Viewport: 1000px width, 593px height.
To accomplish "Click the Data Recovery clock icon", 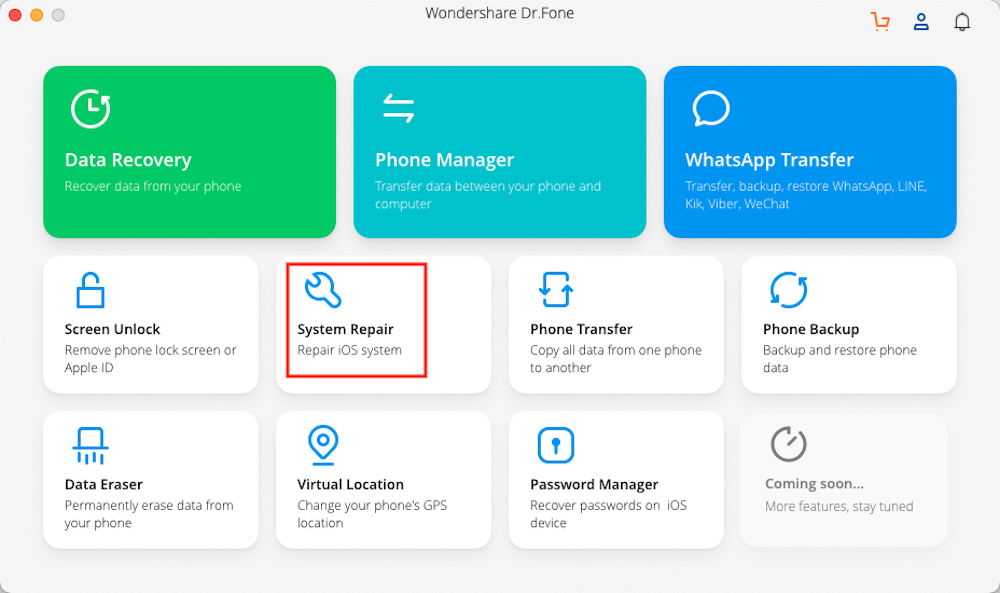I will [x=91, y=109].
